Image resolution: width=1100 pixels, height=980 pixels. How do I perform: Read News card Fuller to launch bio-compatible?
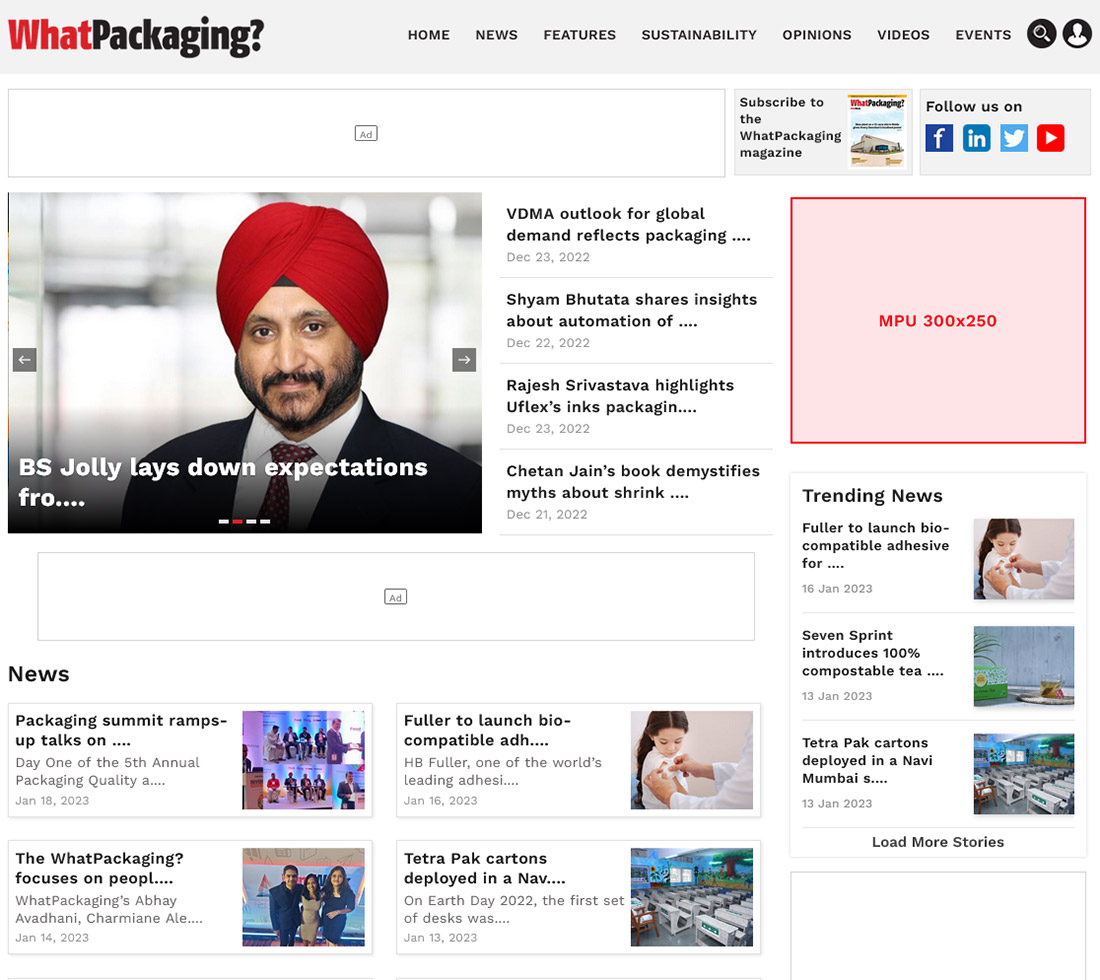(x=488, y=730)
